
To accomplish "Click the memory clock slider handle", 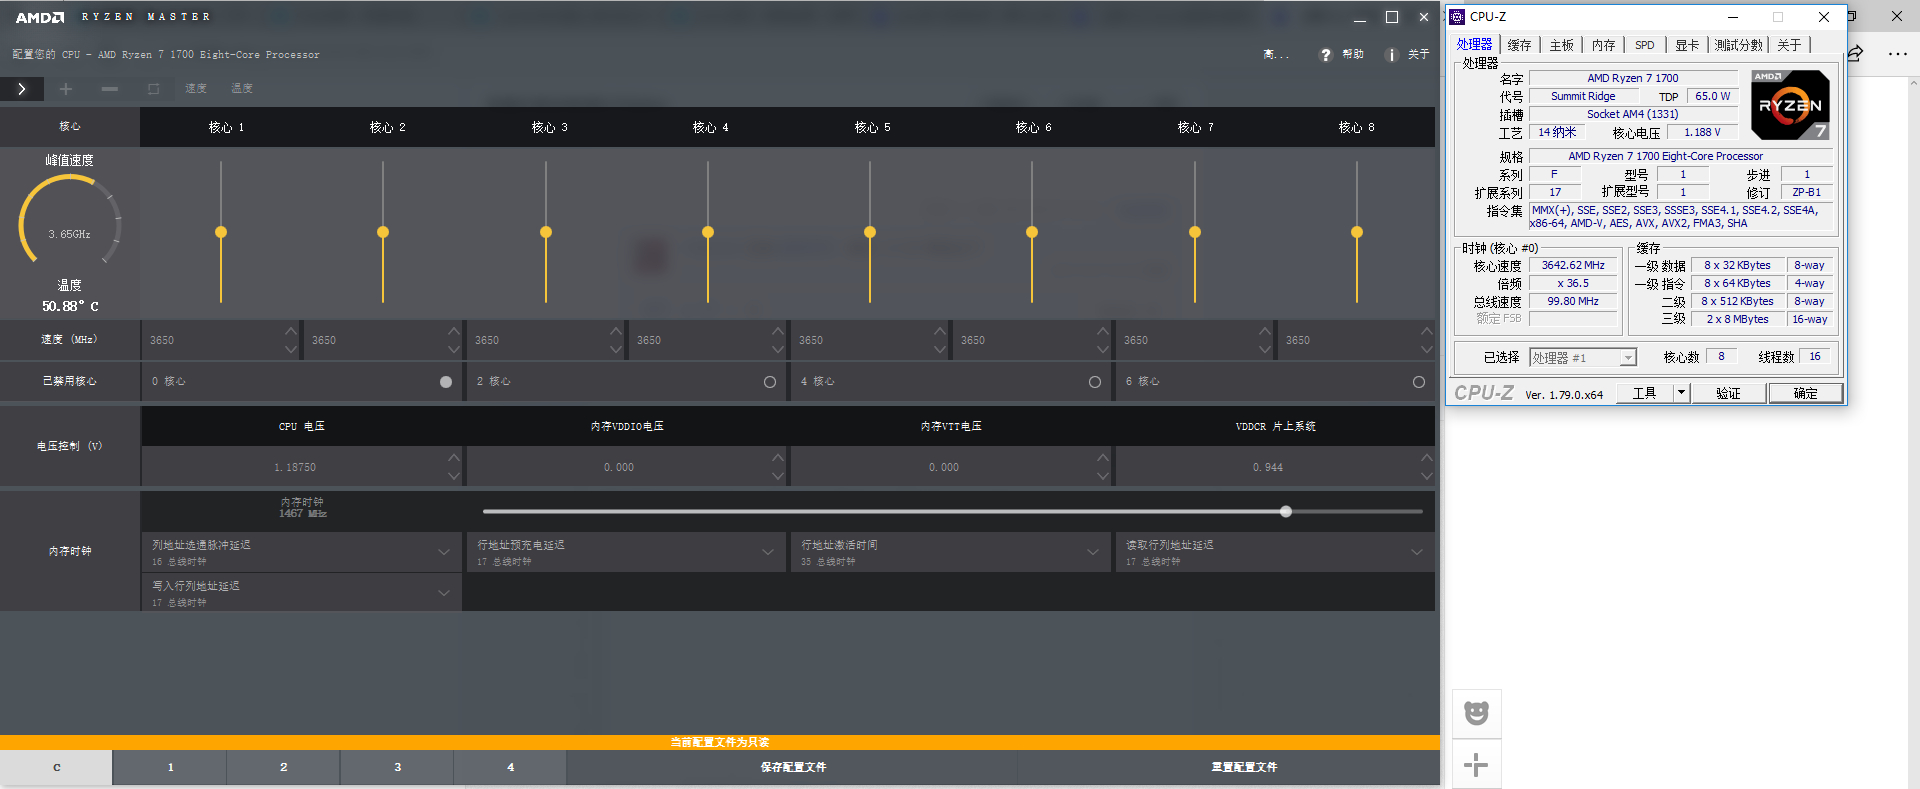I will coord(1286,511).
